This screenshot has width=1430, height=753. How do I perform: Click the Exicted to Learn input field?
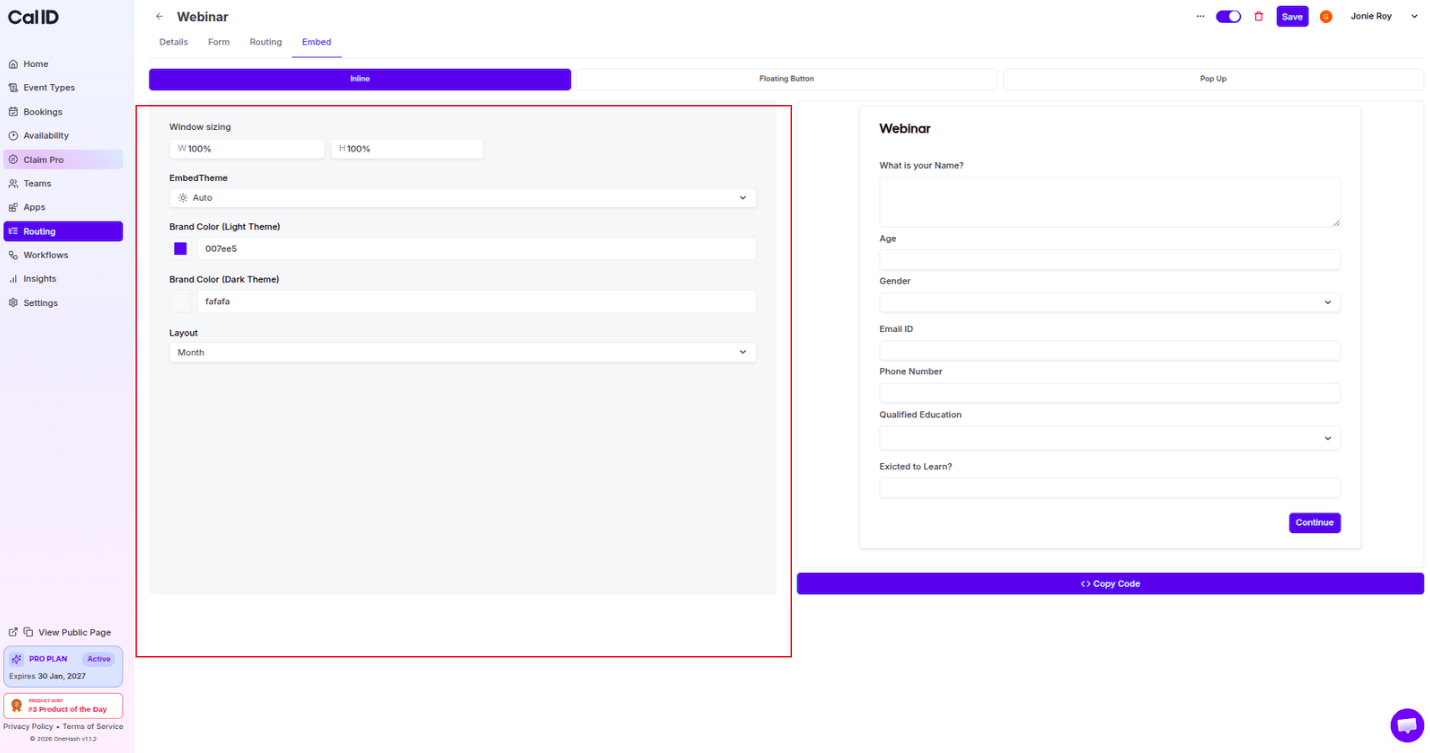click(x=1110, y=488)
